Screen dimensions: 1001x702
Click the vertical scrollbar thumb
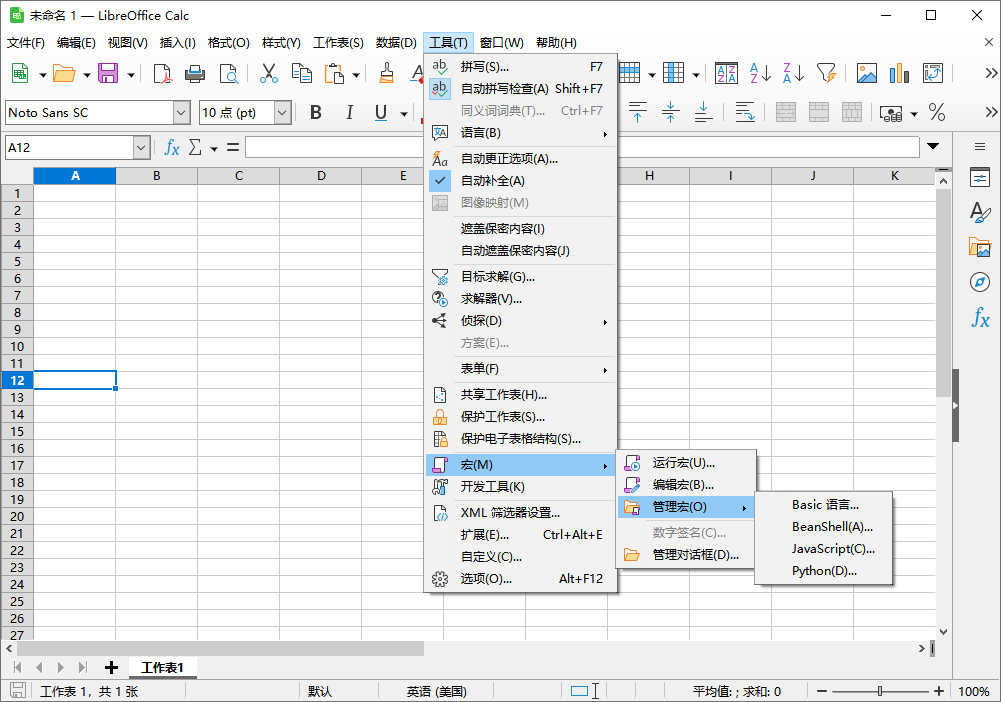[943, 292]
